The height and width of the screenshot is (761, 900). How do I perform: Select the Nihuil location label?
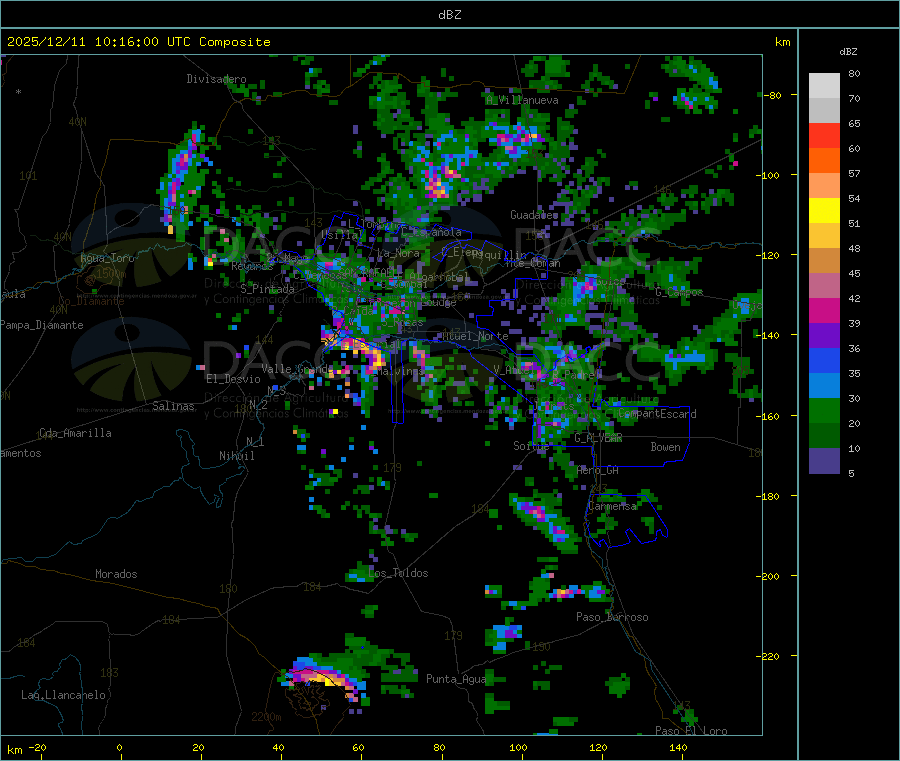(x=236, y=456)
